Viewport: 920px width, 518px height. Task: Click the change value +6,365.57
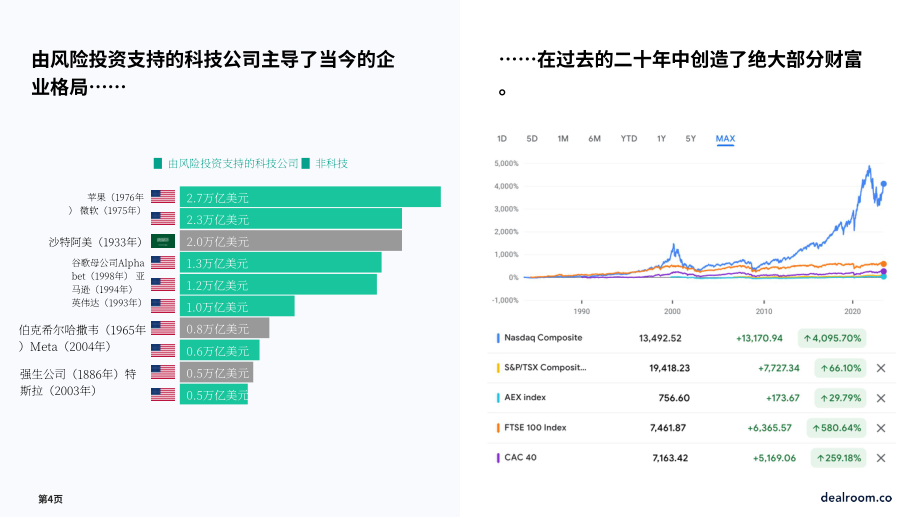(769, 428)
